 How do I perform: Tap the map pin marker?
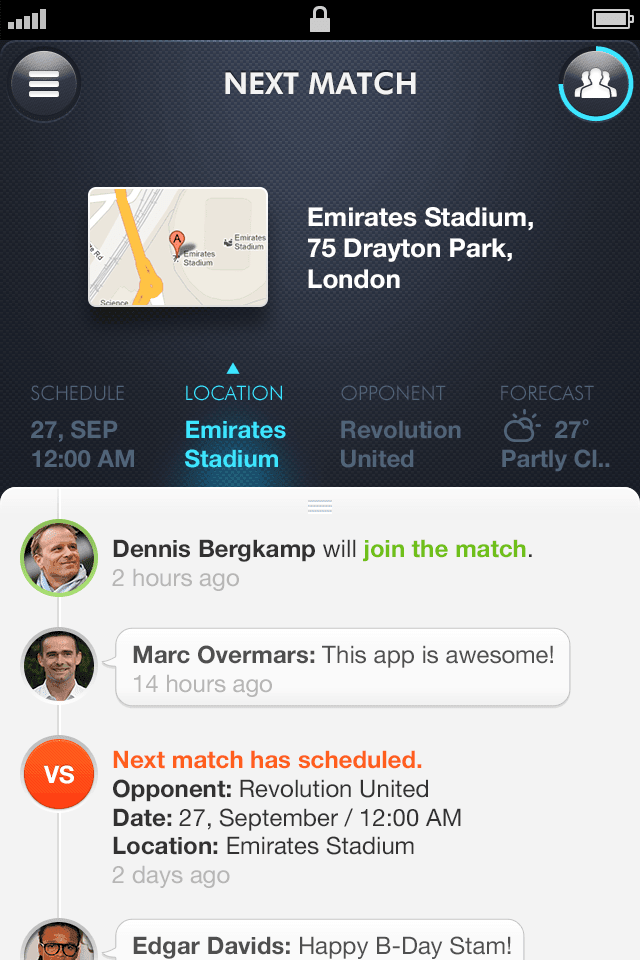(x=177, y=240)
